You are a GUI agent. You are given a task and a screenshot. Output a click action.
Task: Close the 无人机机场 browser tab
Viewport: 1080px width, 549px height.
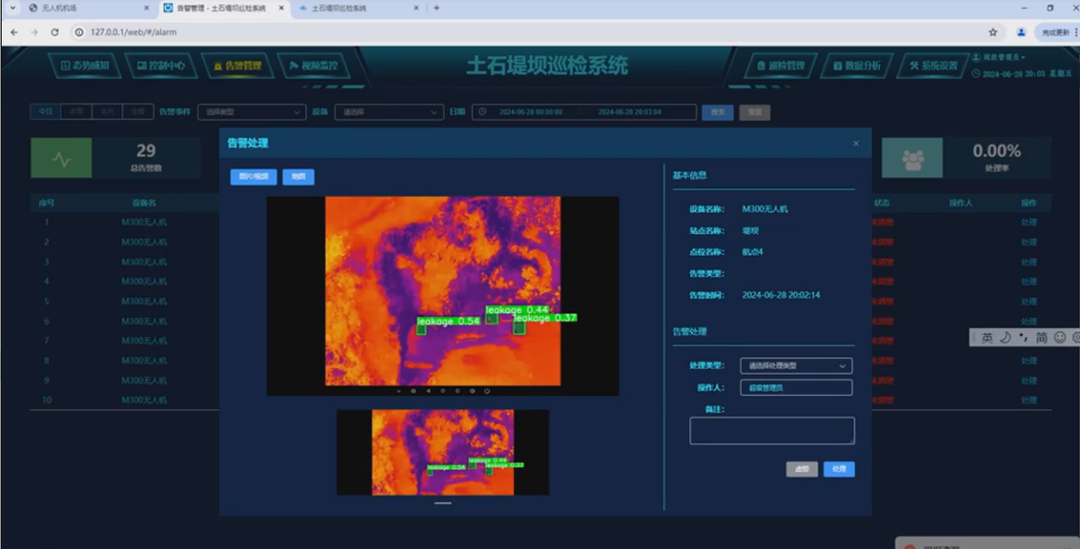click(146, 8)
